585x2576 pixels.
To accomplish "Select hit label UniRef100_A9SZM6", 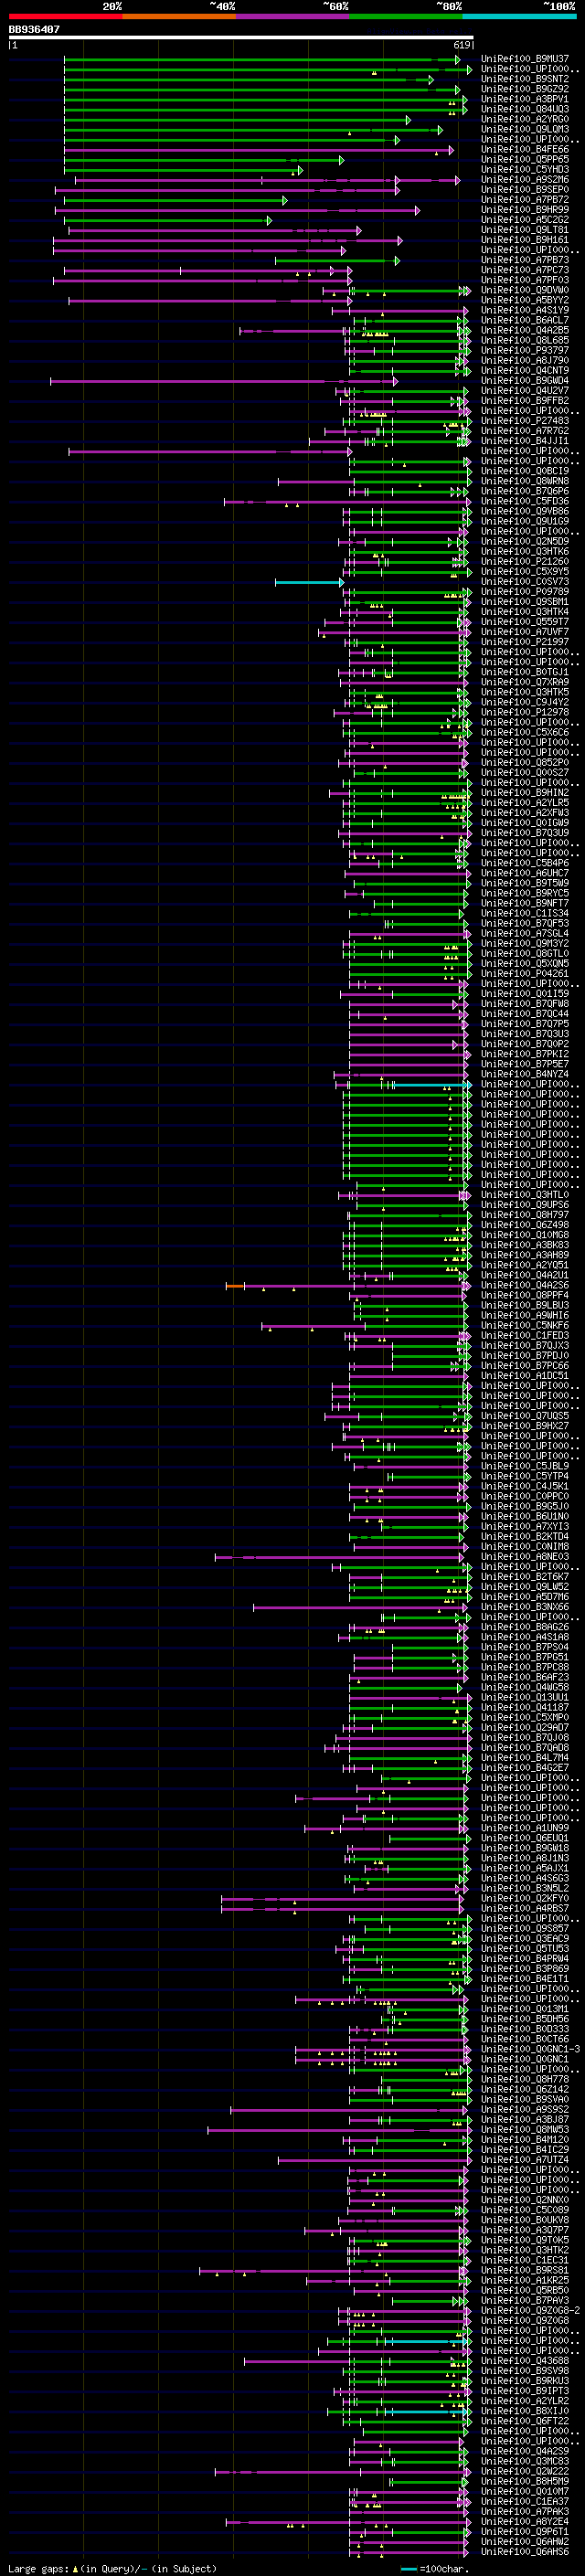I will [x=525, y=180].
